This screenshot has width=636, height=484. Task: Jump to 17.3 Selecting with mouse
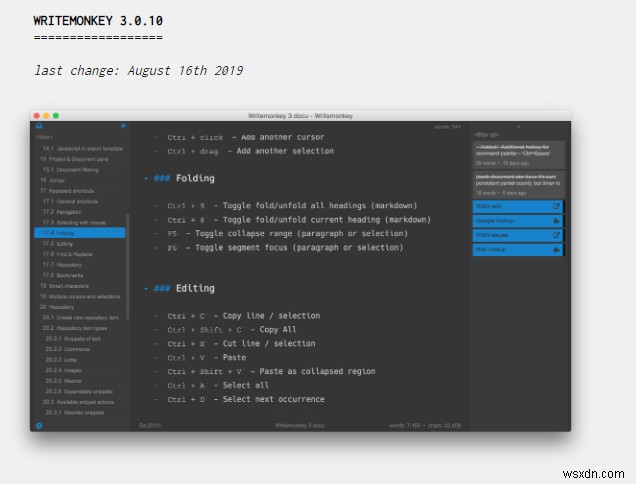pos(74,222)
